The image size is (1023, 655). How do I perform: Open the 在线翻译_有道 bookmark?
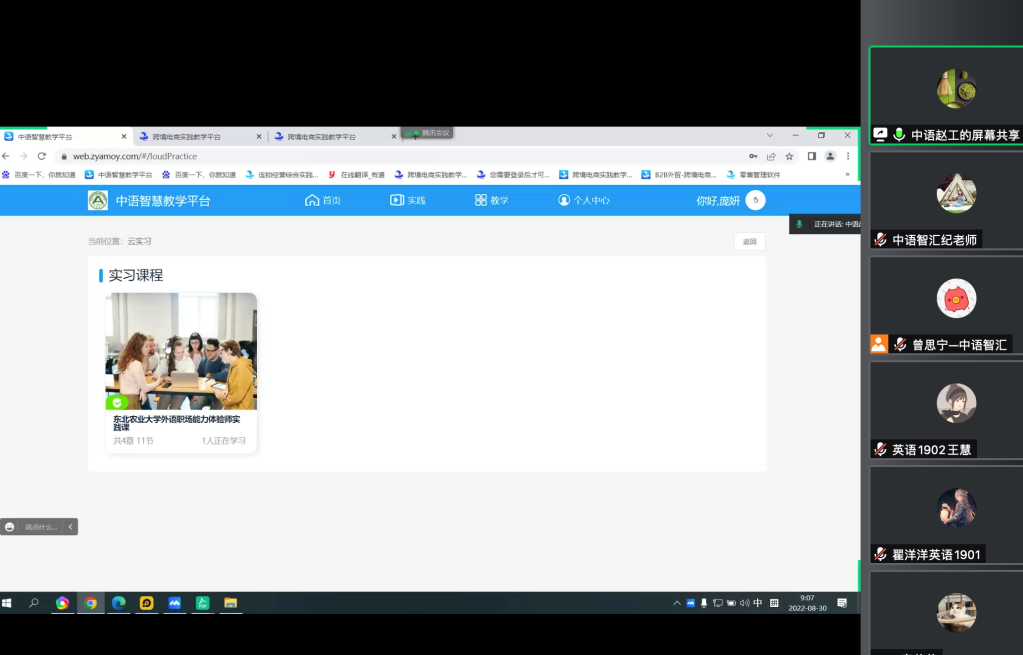pyautogui.click(x=356, y=175)
